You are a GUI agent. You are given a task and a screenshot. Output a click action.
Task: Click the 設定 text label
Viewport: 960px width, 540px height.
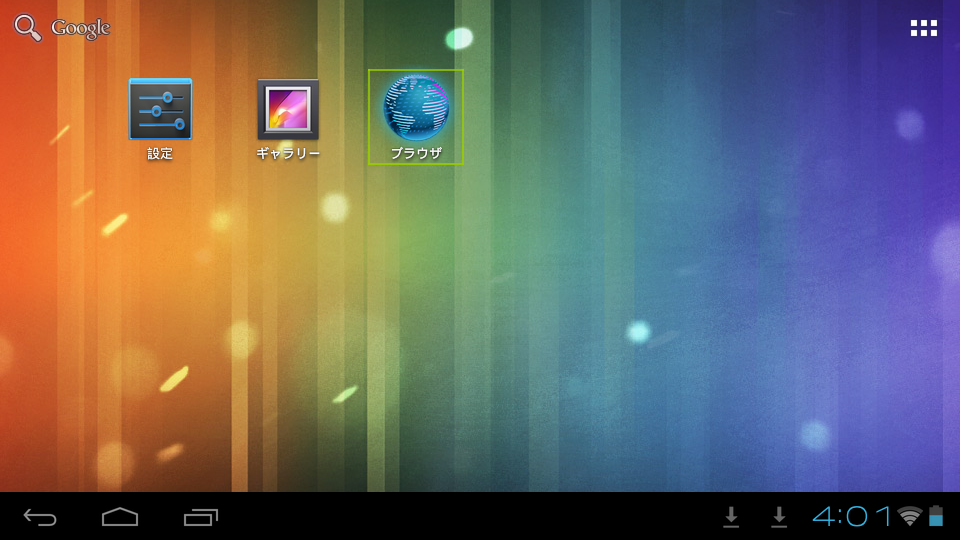click(x=160, y=154)
